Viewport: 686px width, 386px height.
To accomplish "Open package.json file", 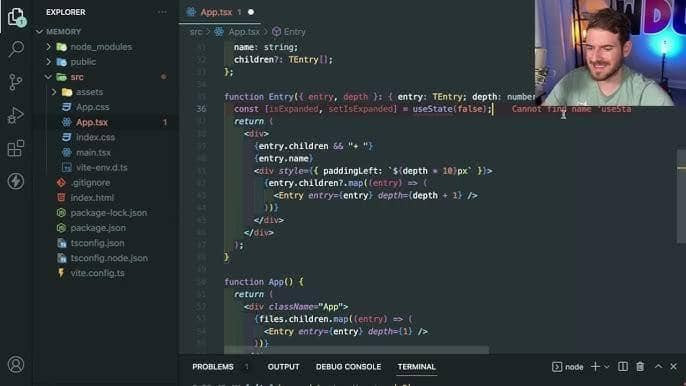I will coord(98,228).
